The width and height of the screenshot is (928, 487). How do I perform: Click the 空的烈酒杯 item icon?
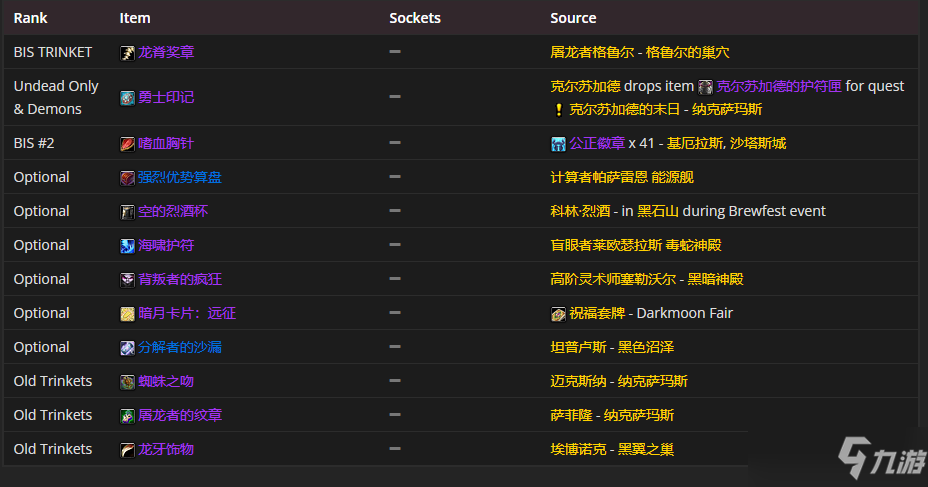[127, 212]
